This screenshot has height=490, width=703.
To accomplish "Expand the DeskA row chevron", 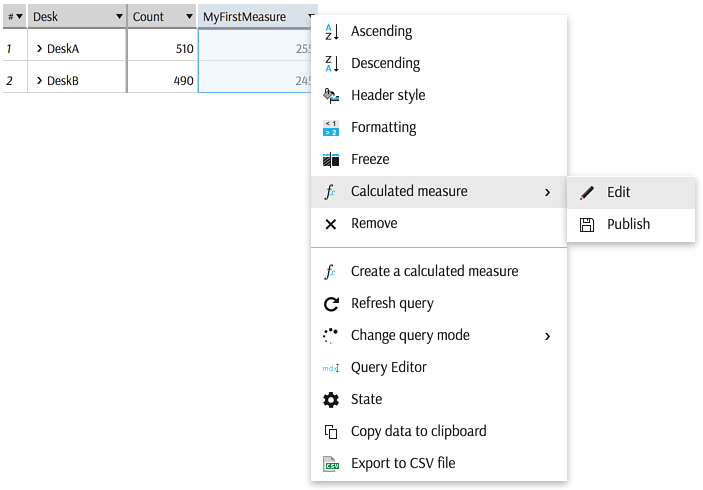I will click(x=39, y=48).
